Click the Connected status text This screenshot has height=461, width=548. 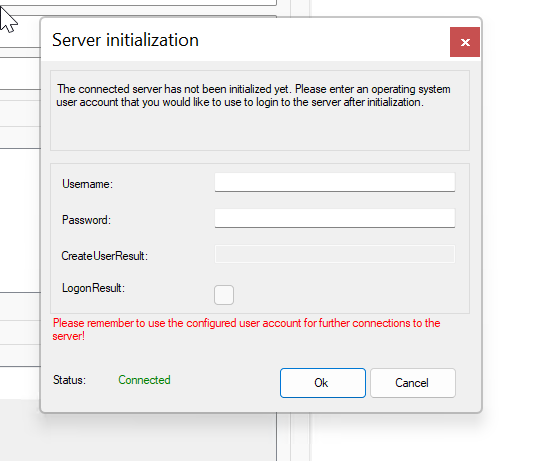(x=144, y=380)
